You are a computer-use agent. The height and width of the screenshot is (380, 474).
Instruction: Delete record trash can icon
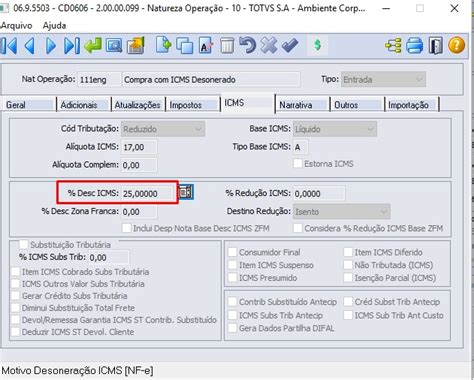[x=227, y=46]
